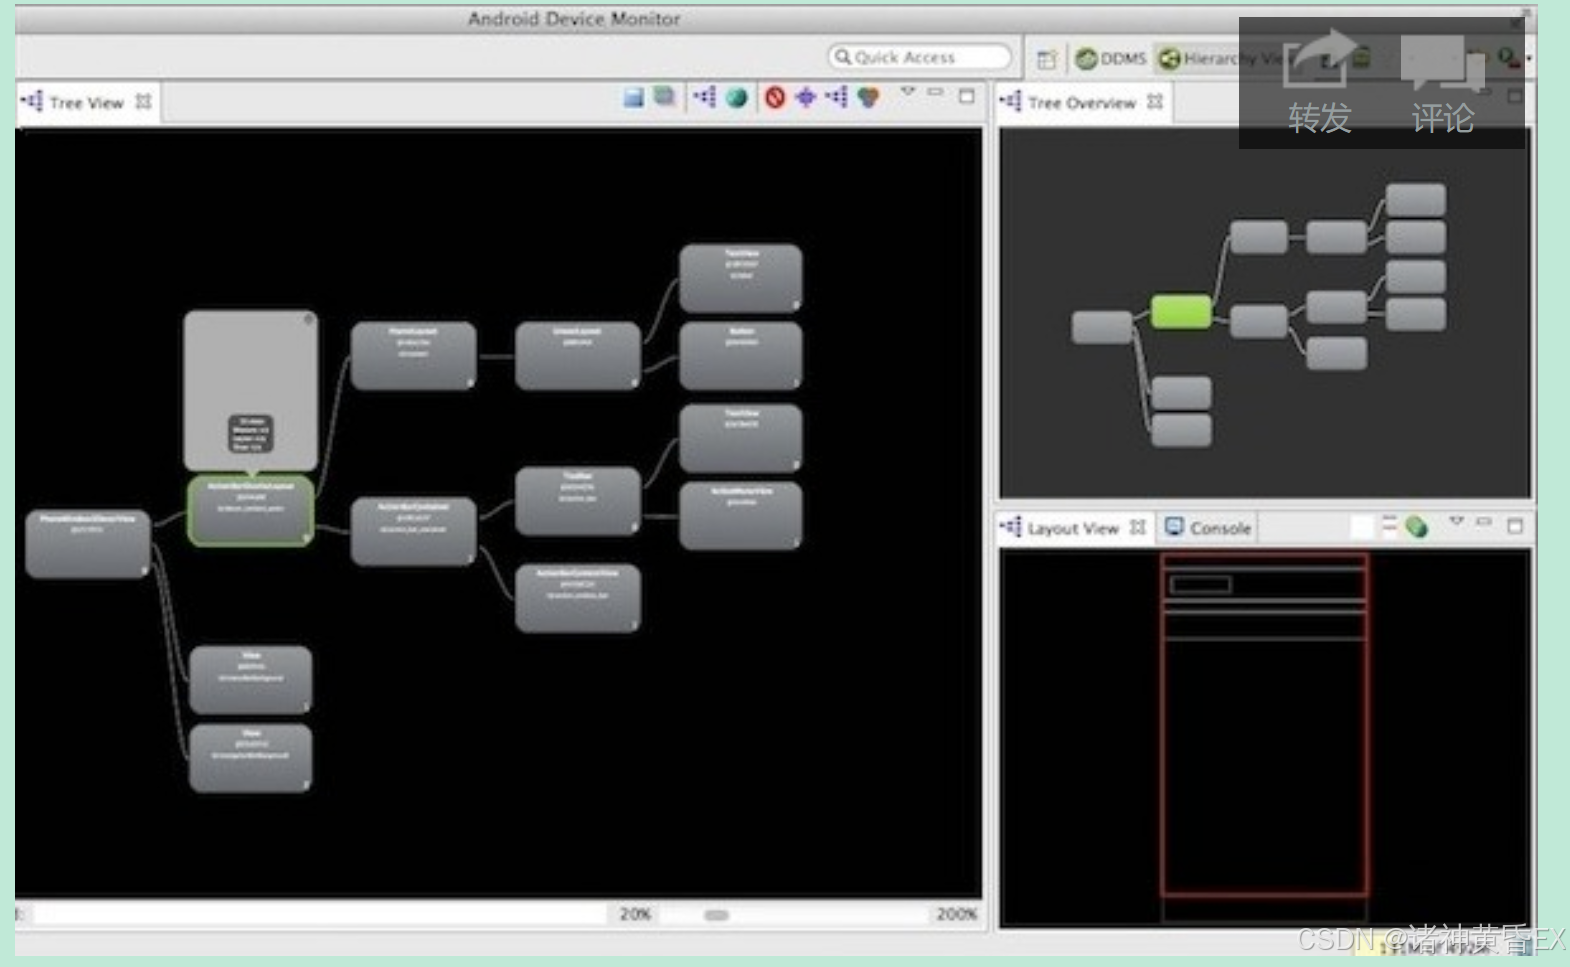Open the Layout View panel view menu triangle

pos(1456,521)
